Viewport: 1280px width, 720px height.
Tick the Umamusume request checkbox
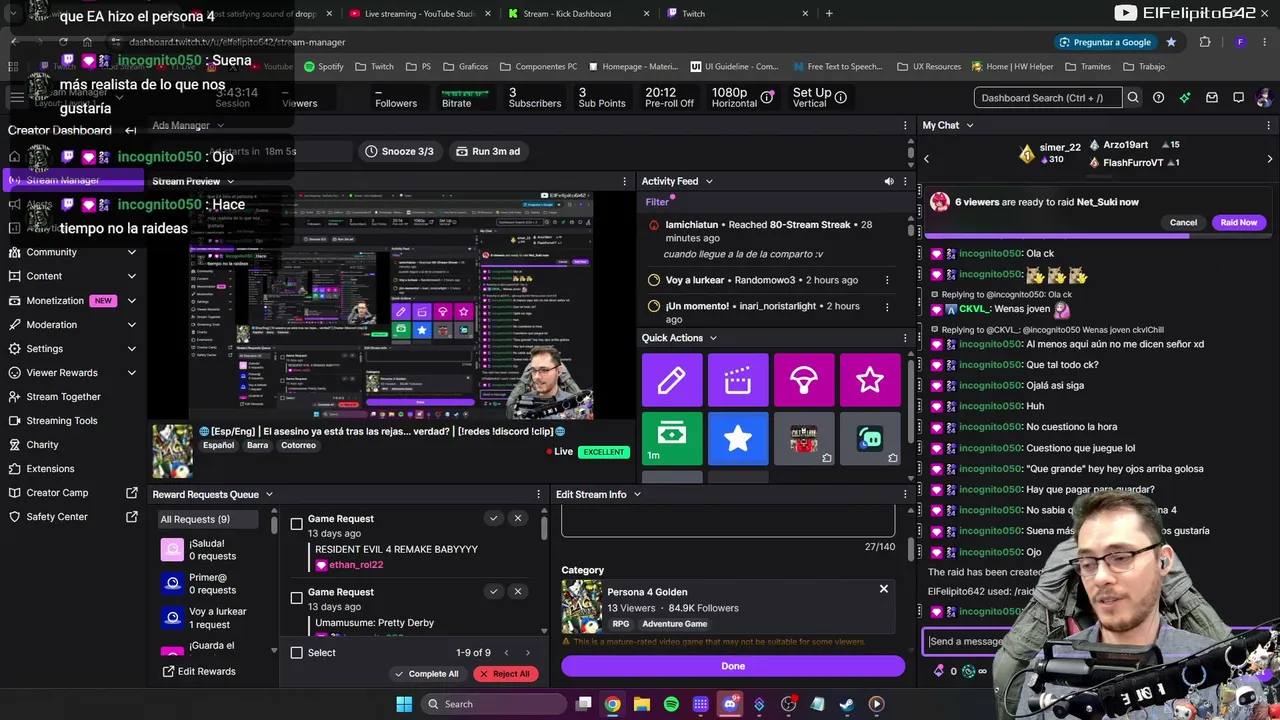coord(297,598)
